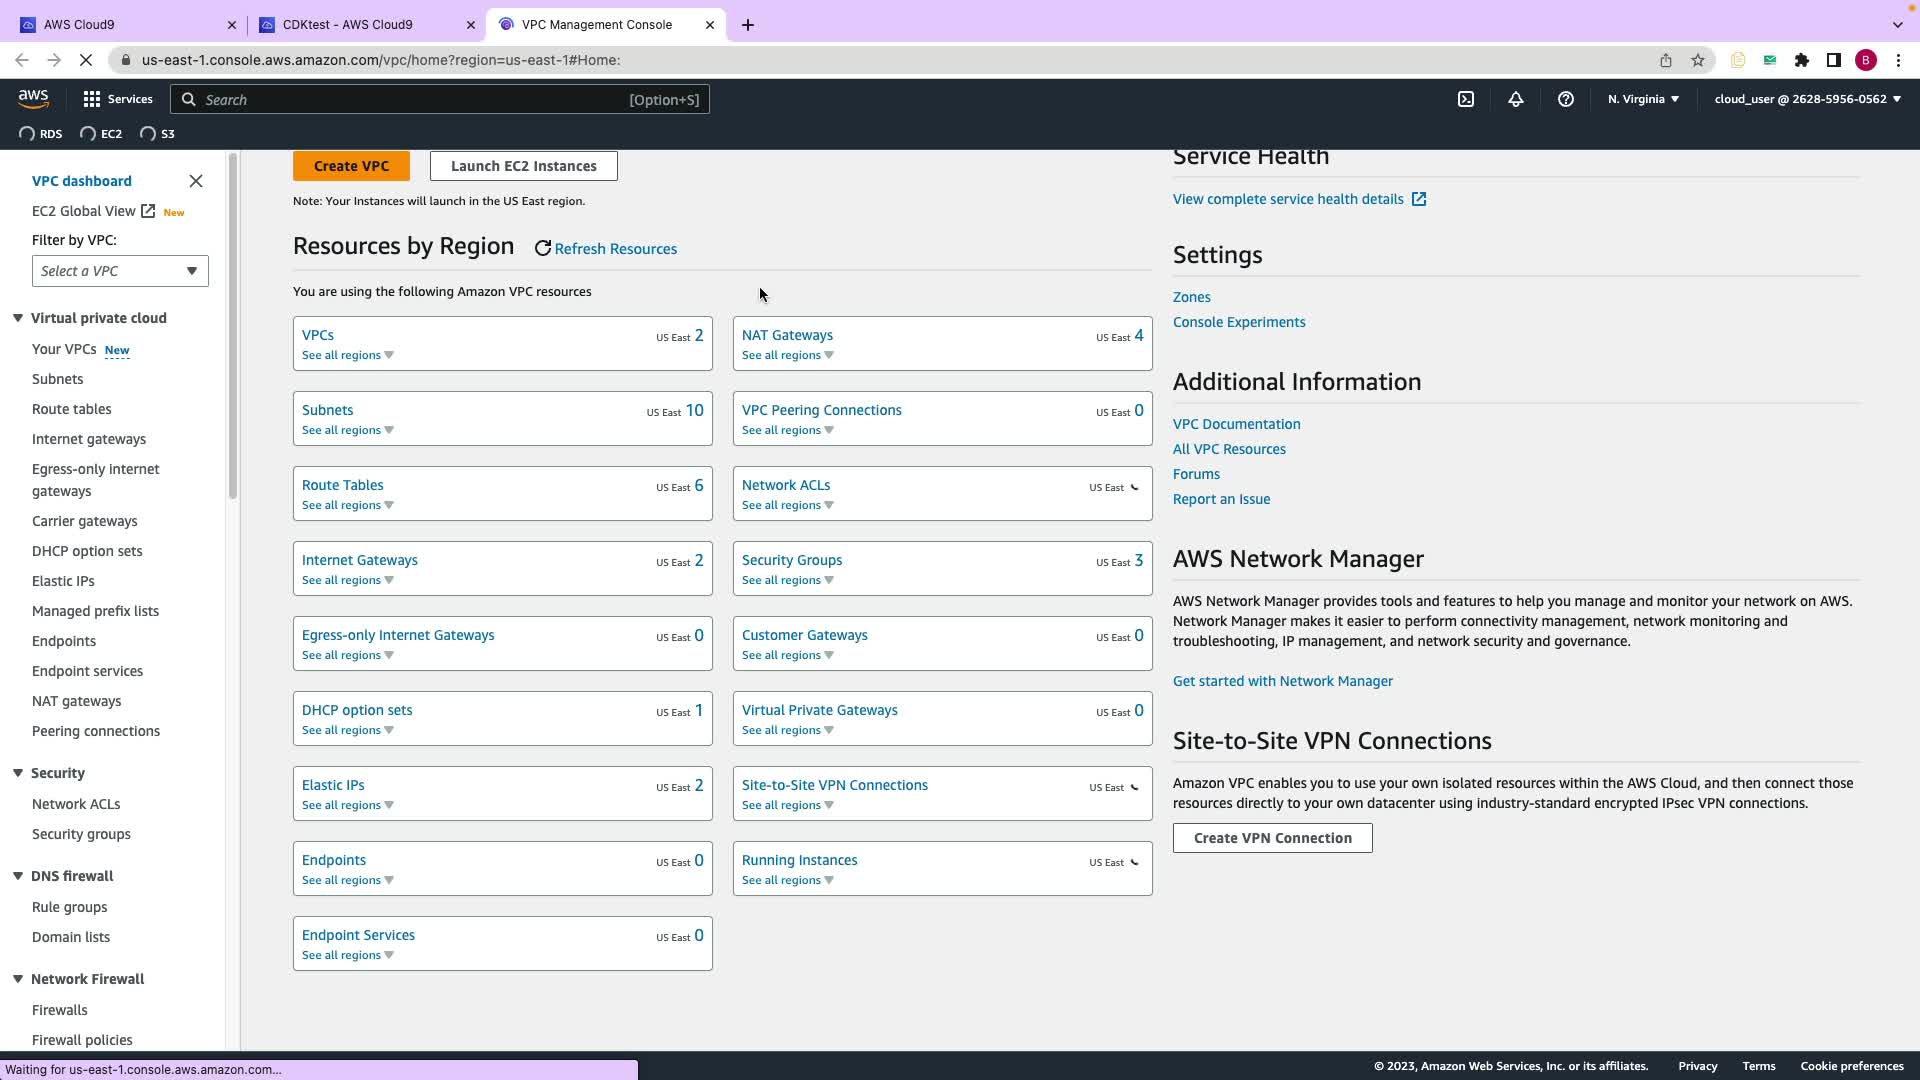This screenshot has height=1080, width=1920.
Task: Open the AWS CloudShell icon
Action: pyautogui.click(x=1465, y=99)
